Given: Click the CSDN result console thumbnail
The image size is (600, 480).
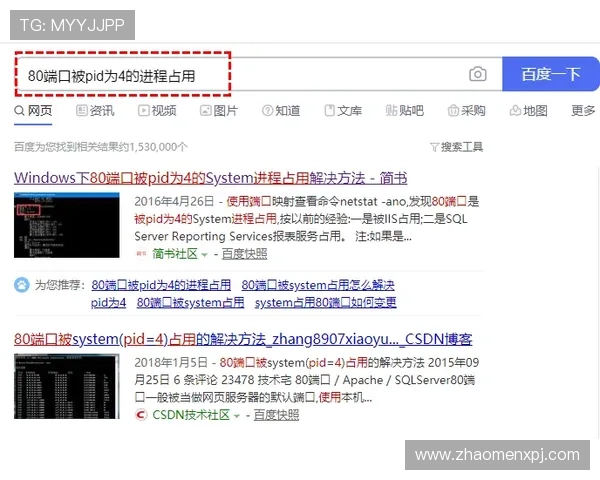Looking at the screenshot, I should (x=67, y=386).
